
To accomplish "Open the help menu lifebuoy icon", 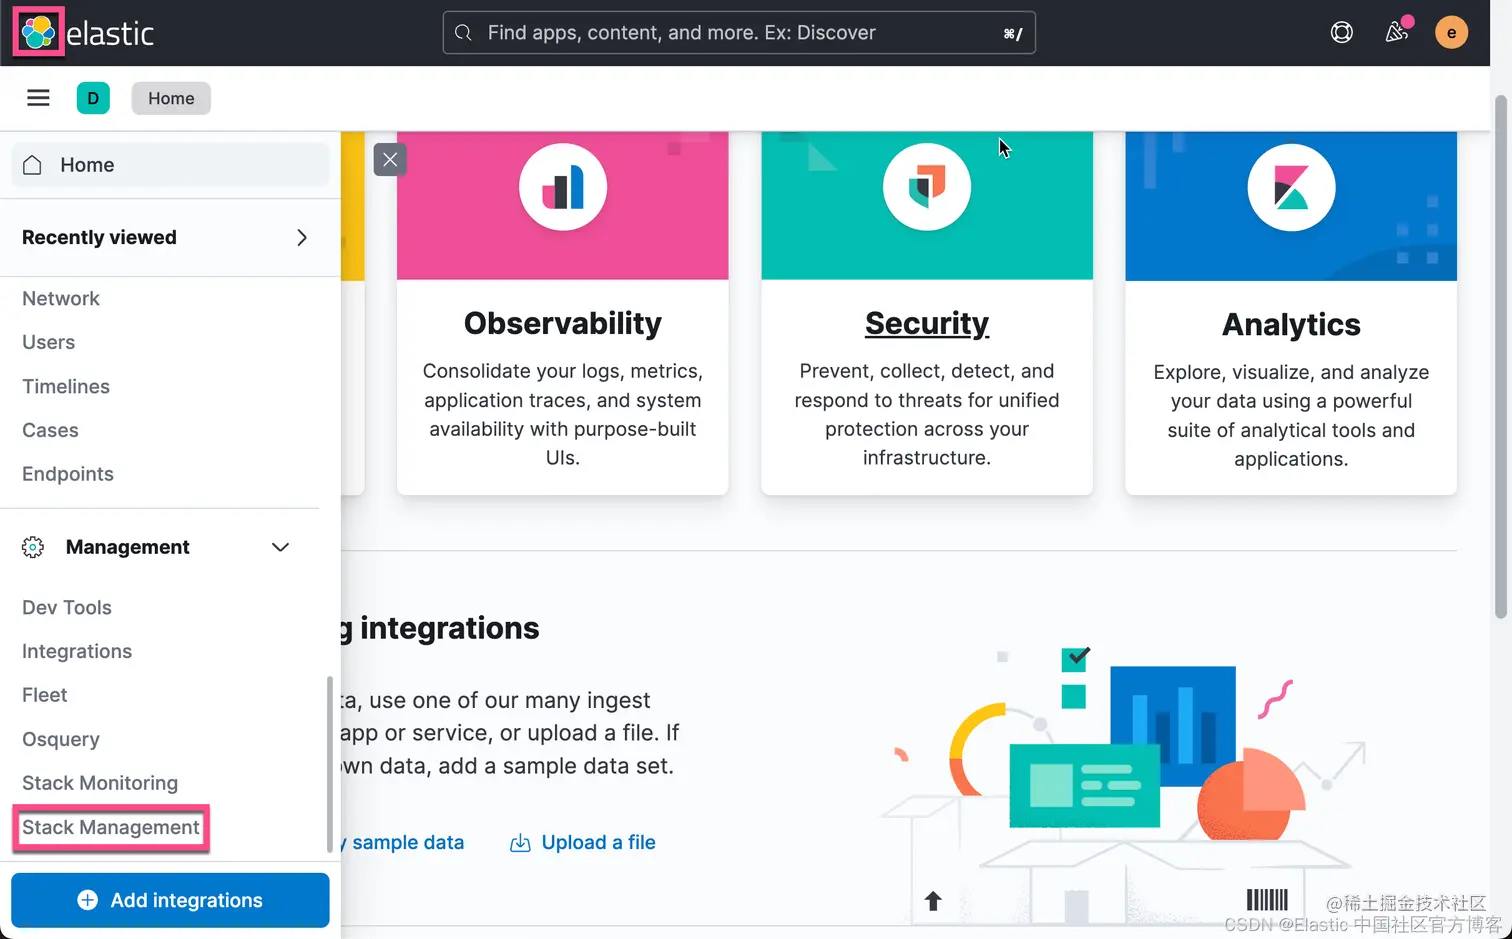I will point(1342,32).
